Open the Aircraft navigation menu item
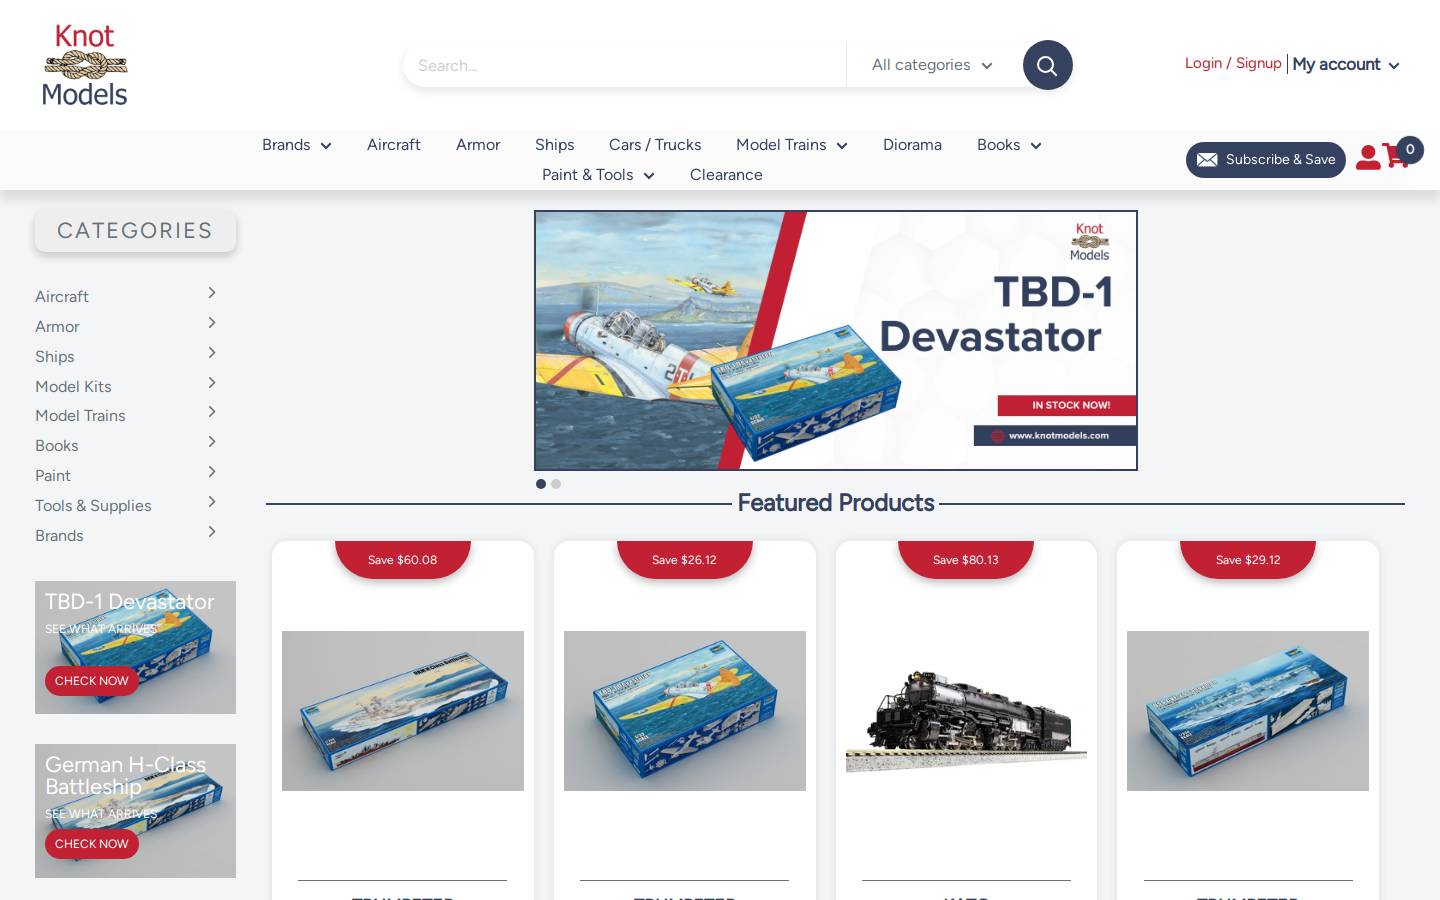The height and width of the screenshot is (900, 1440). click(x=394, y=145)
